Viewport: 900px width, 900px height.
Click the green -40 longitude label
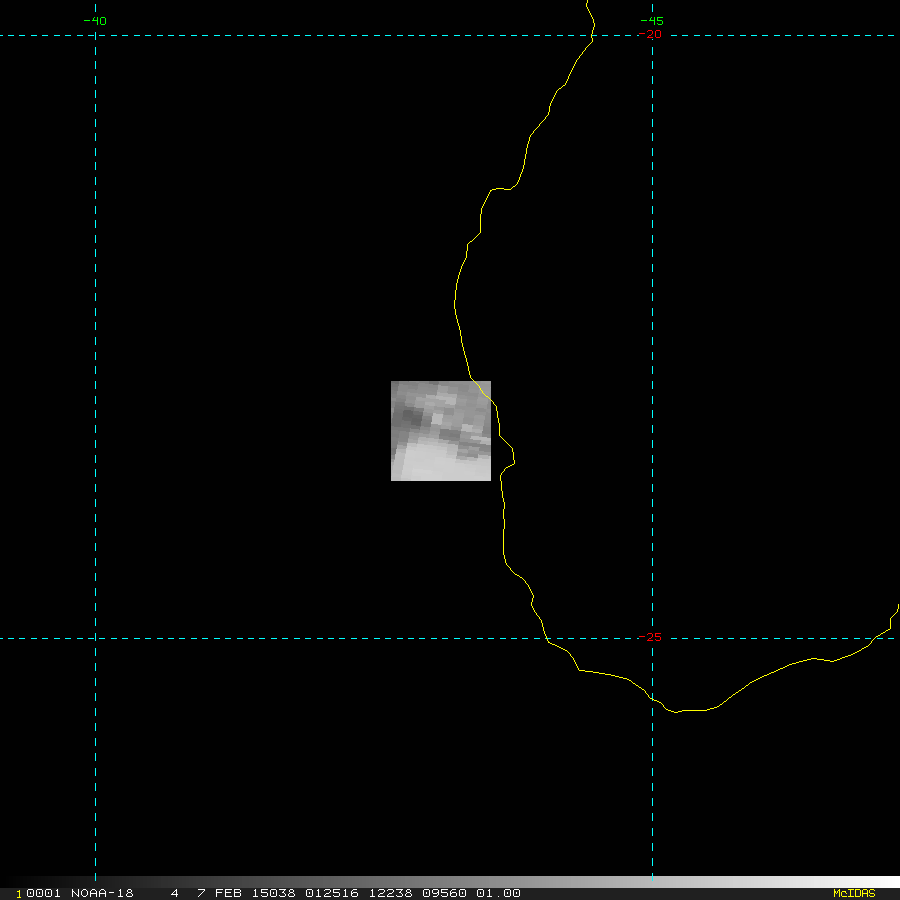pyautogui.click(x=95, y=21)
